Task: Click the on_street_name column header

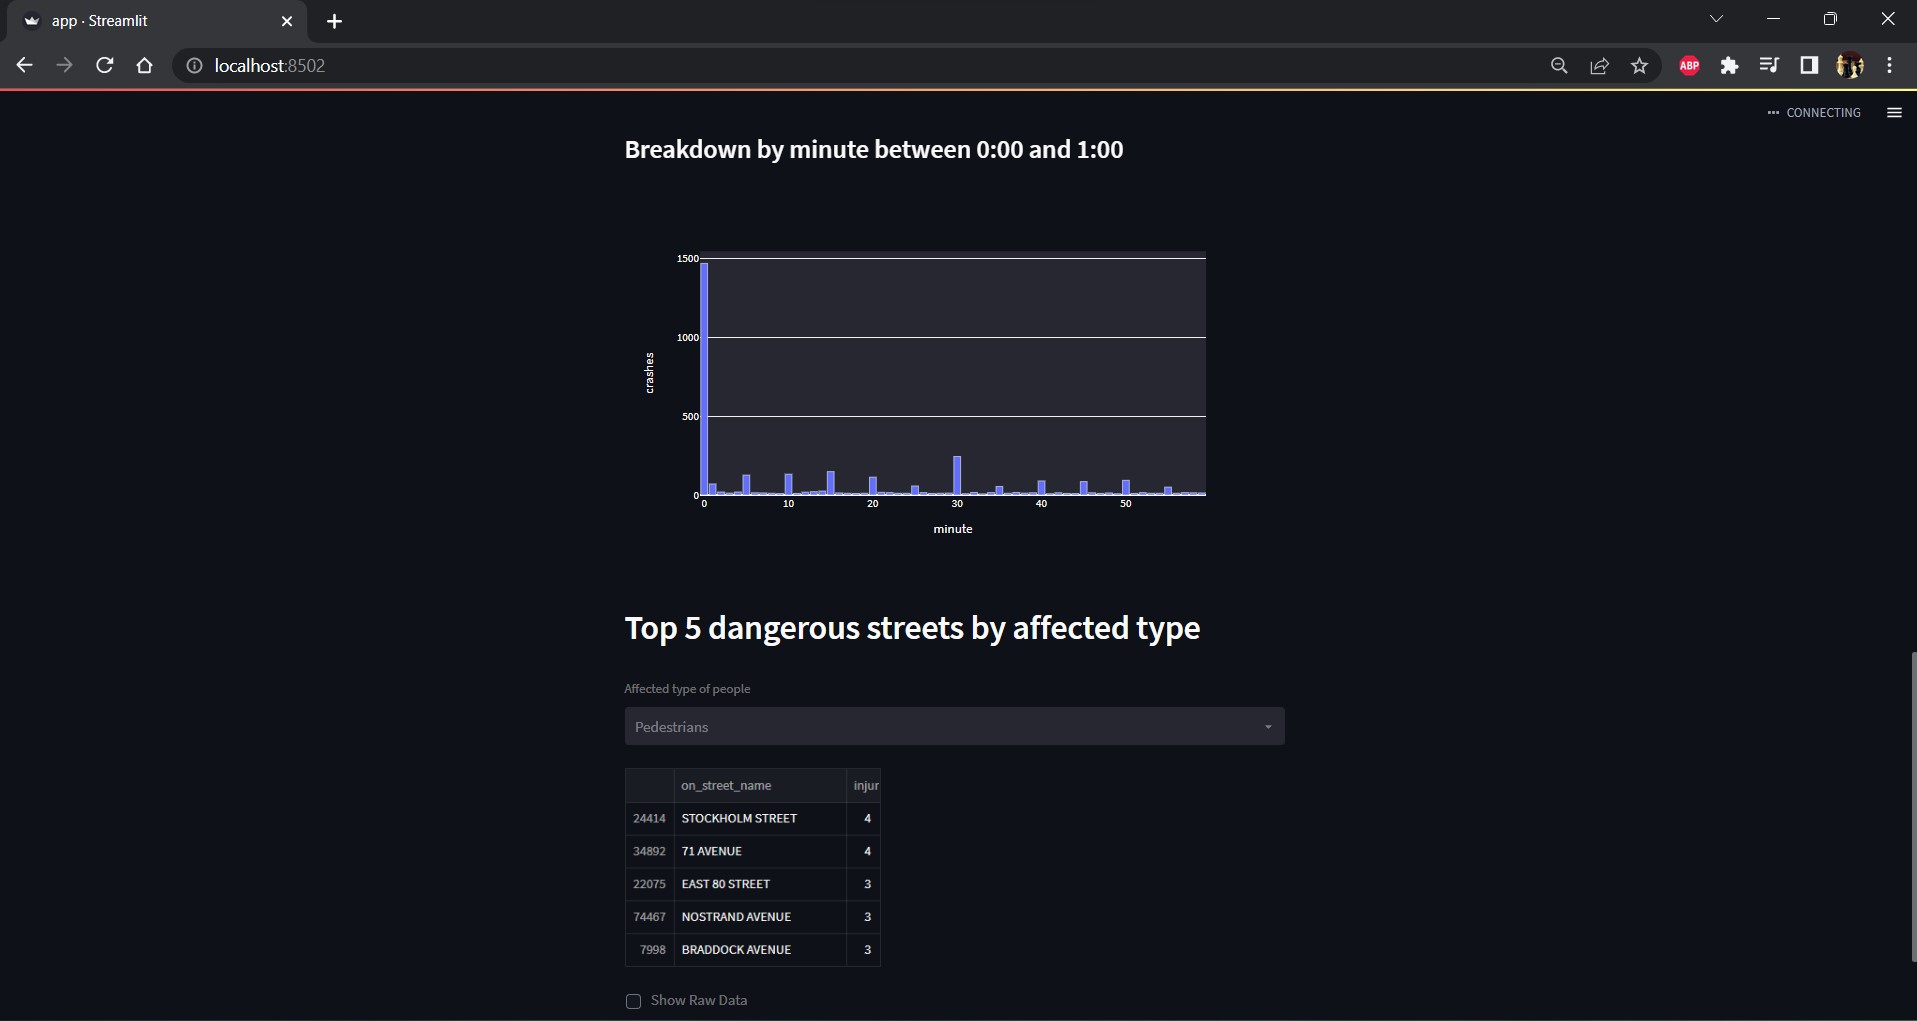Action: pyautogui.click(x=760, y=785)
